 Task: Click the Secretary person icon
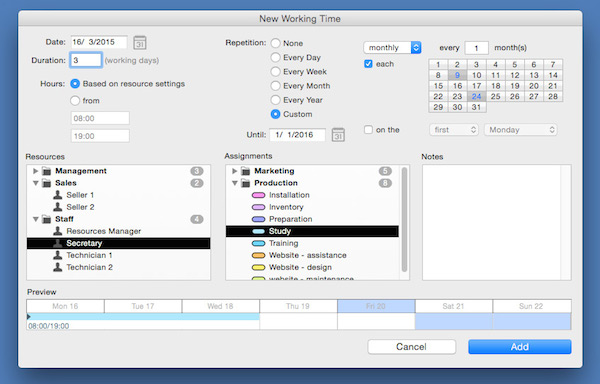click(58, 243)
